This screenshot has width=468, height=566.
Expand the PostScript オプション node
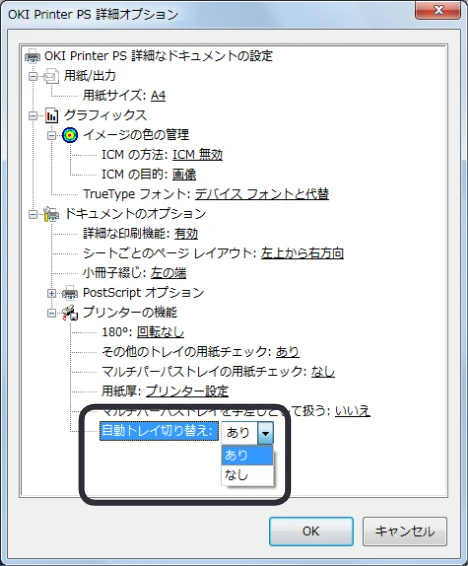52,293
